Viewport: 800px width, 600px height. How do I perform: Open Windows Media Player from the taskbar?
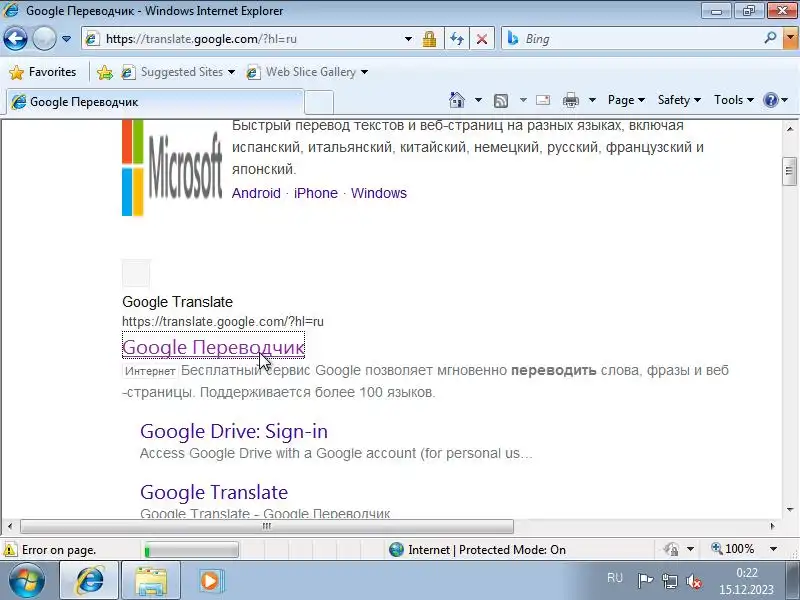[210, 581]
